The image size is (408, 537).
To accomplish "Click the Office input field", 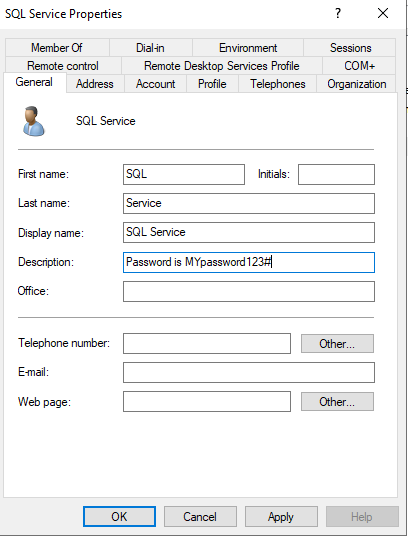I will click(x=249, y=291).
